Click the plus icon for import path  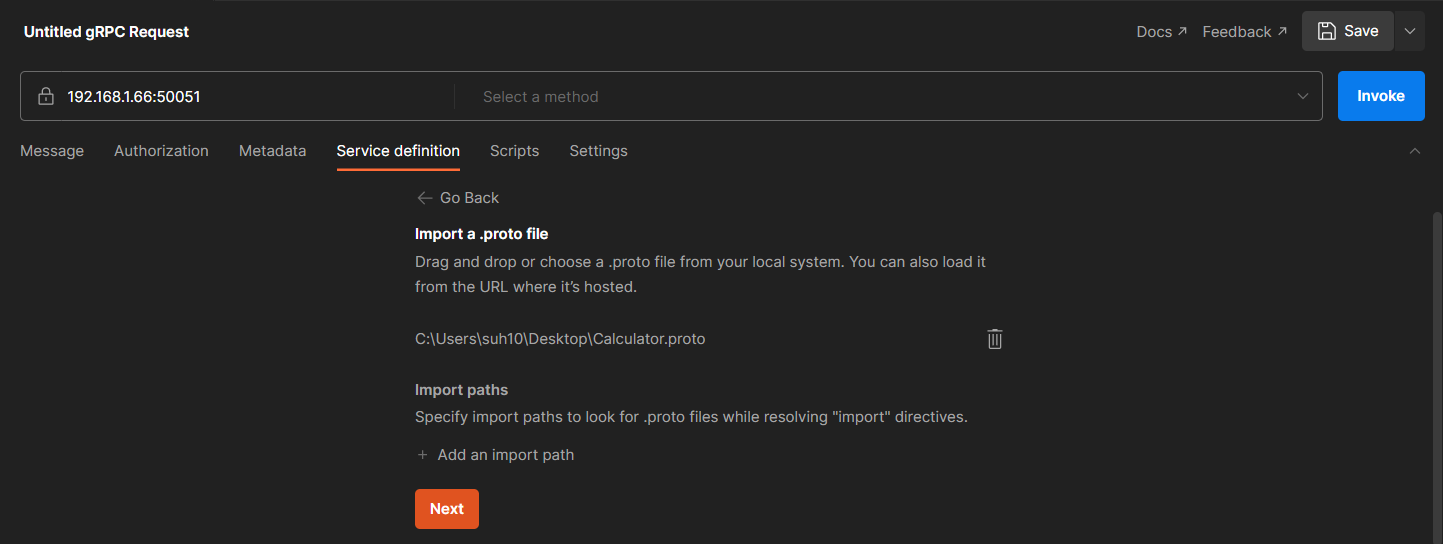tap(422, 455)
